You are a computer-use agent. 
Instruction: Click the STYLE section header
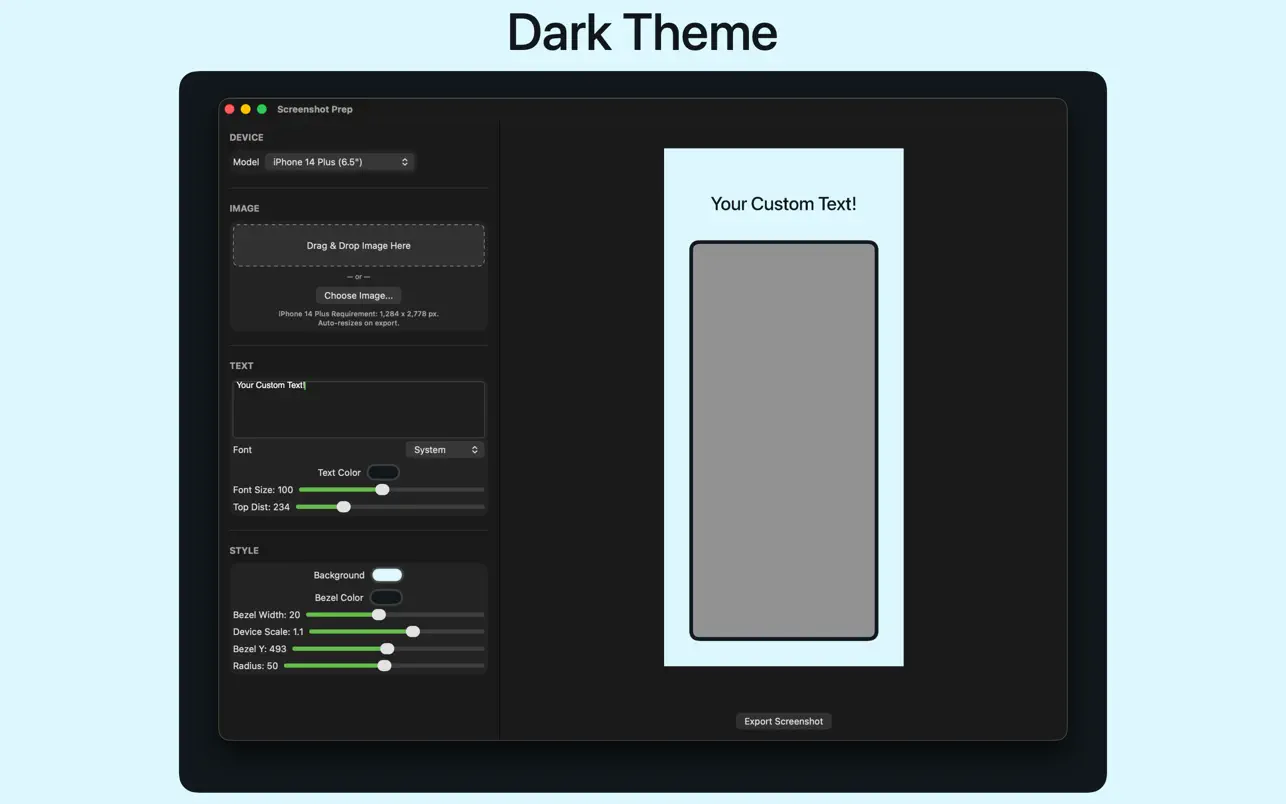click(x=244, y=551)
